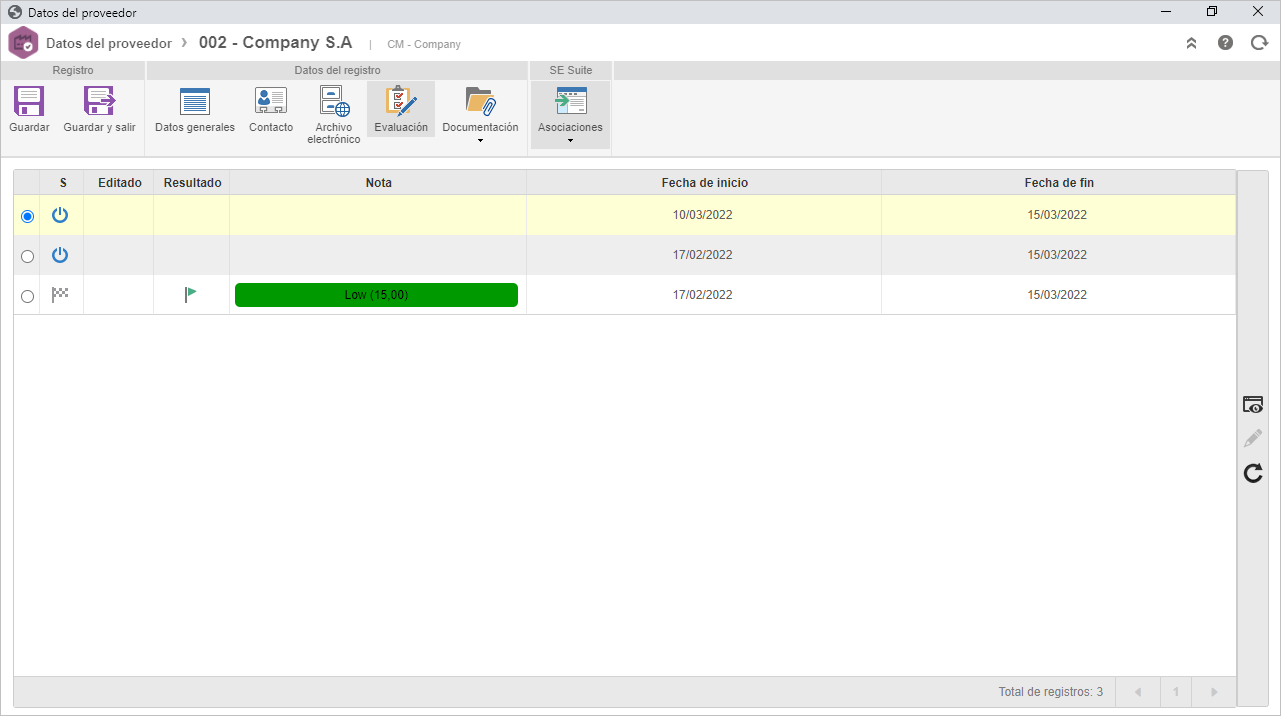Sort by the Editado column header
This screenshot has width=1281, height=716.
point(120,183)
